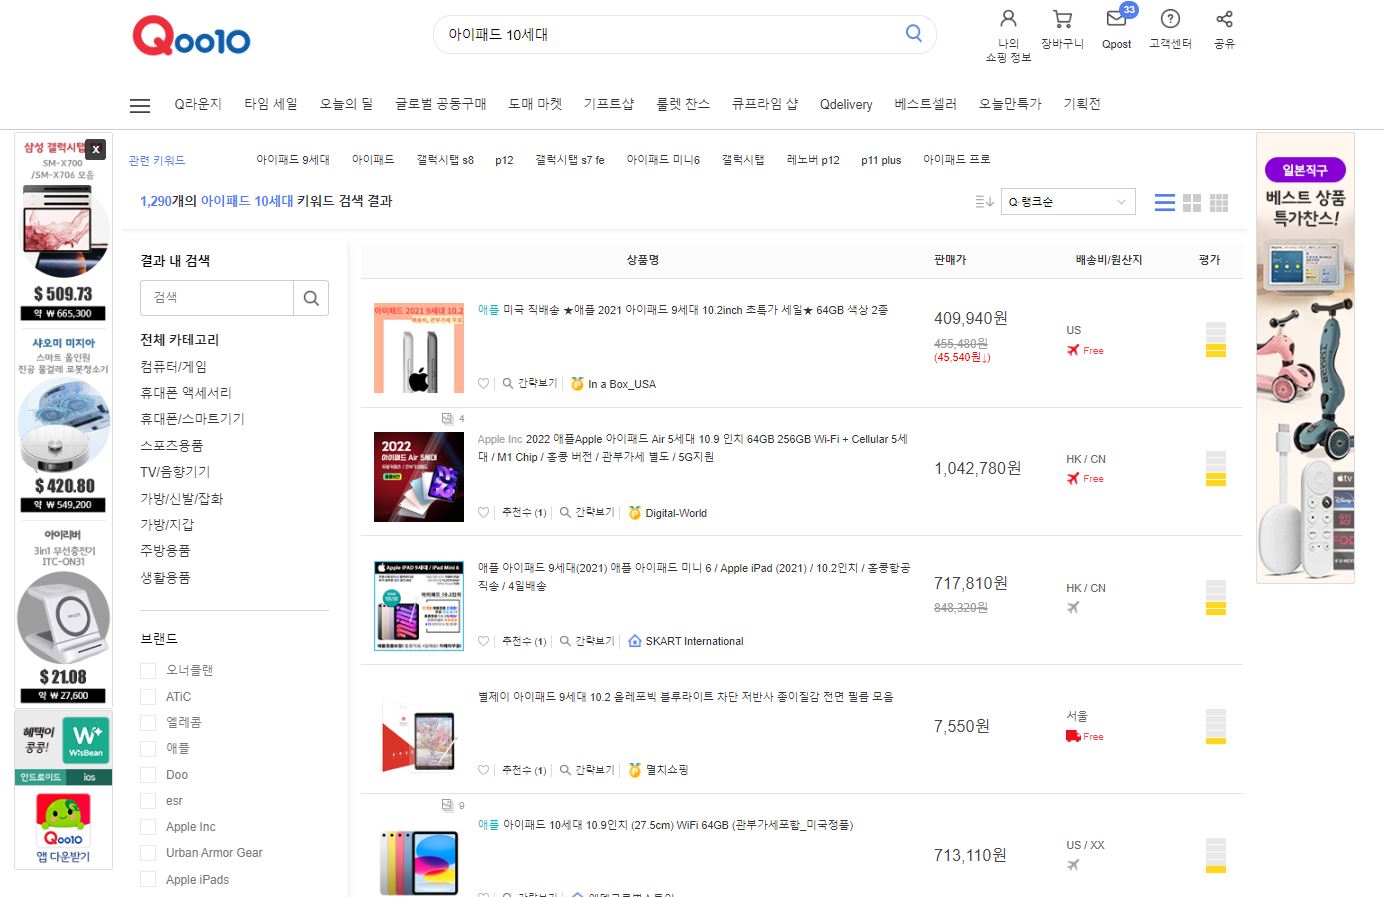Select the 안드로이드 app tab

pos(41,777)
